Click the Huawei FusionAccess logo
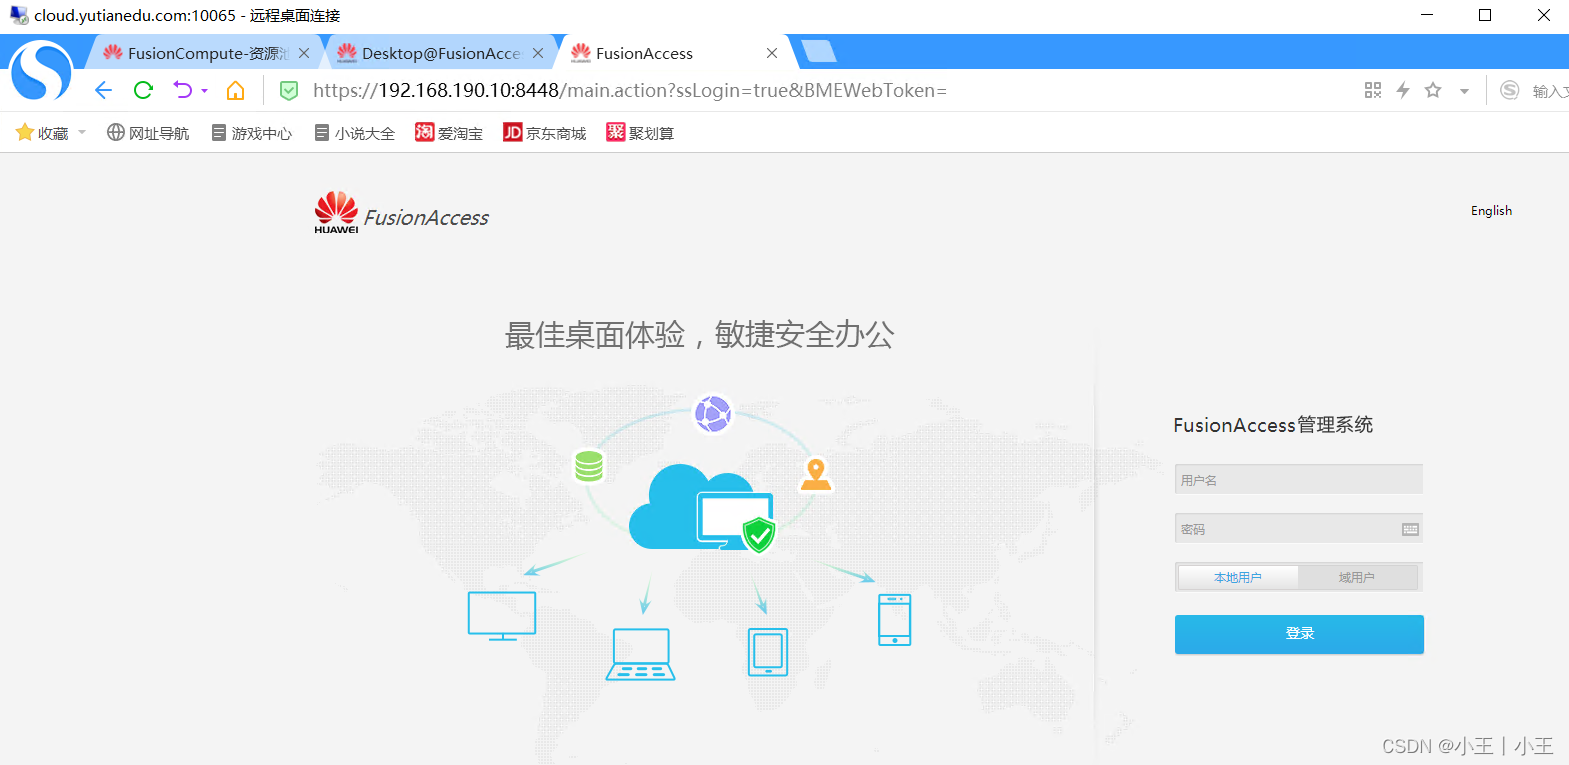The width and height of the screenshot is (1569, 765). [x=401, y=213]
